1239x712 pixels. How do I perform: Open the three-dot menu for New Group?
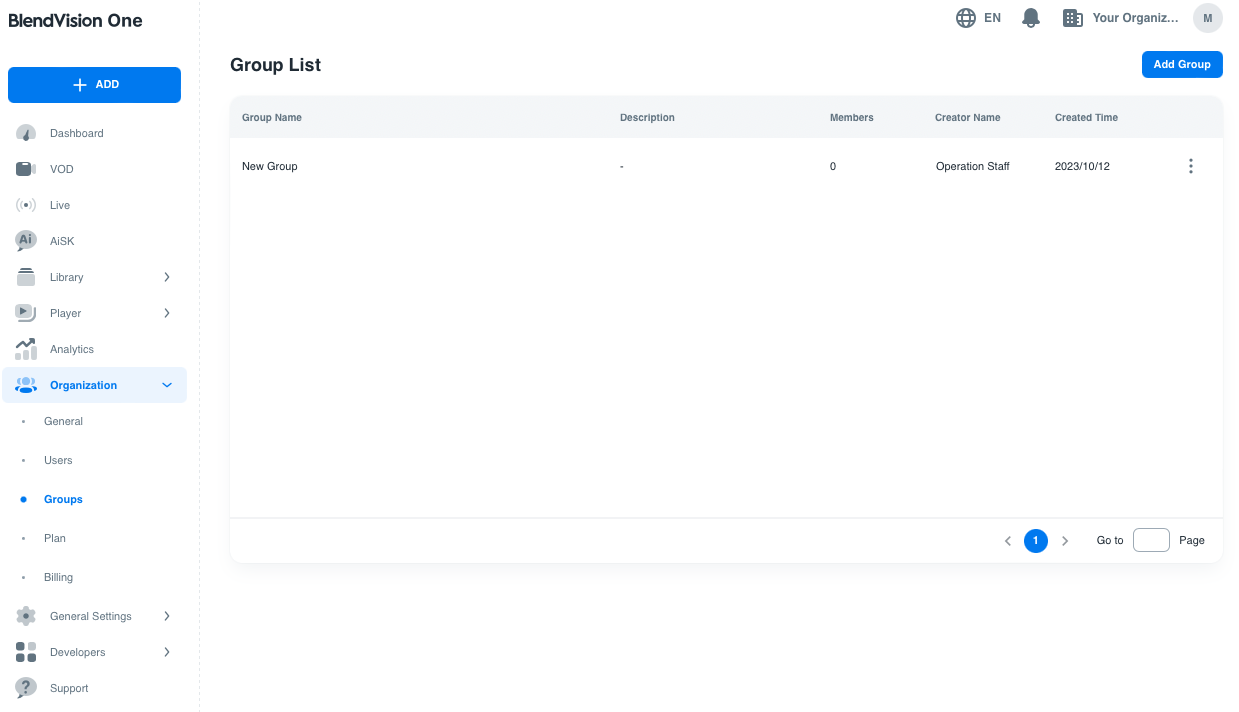pos(1190,166)
